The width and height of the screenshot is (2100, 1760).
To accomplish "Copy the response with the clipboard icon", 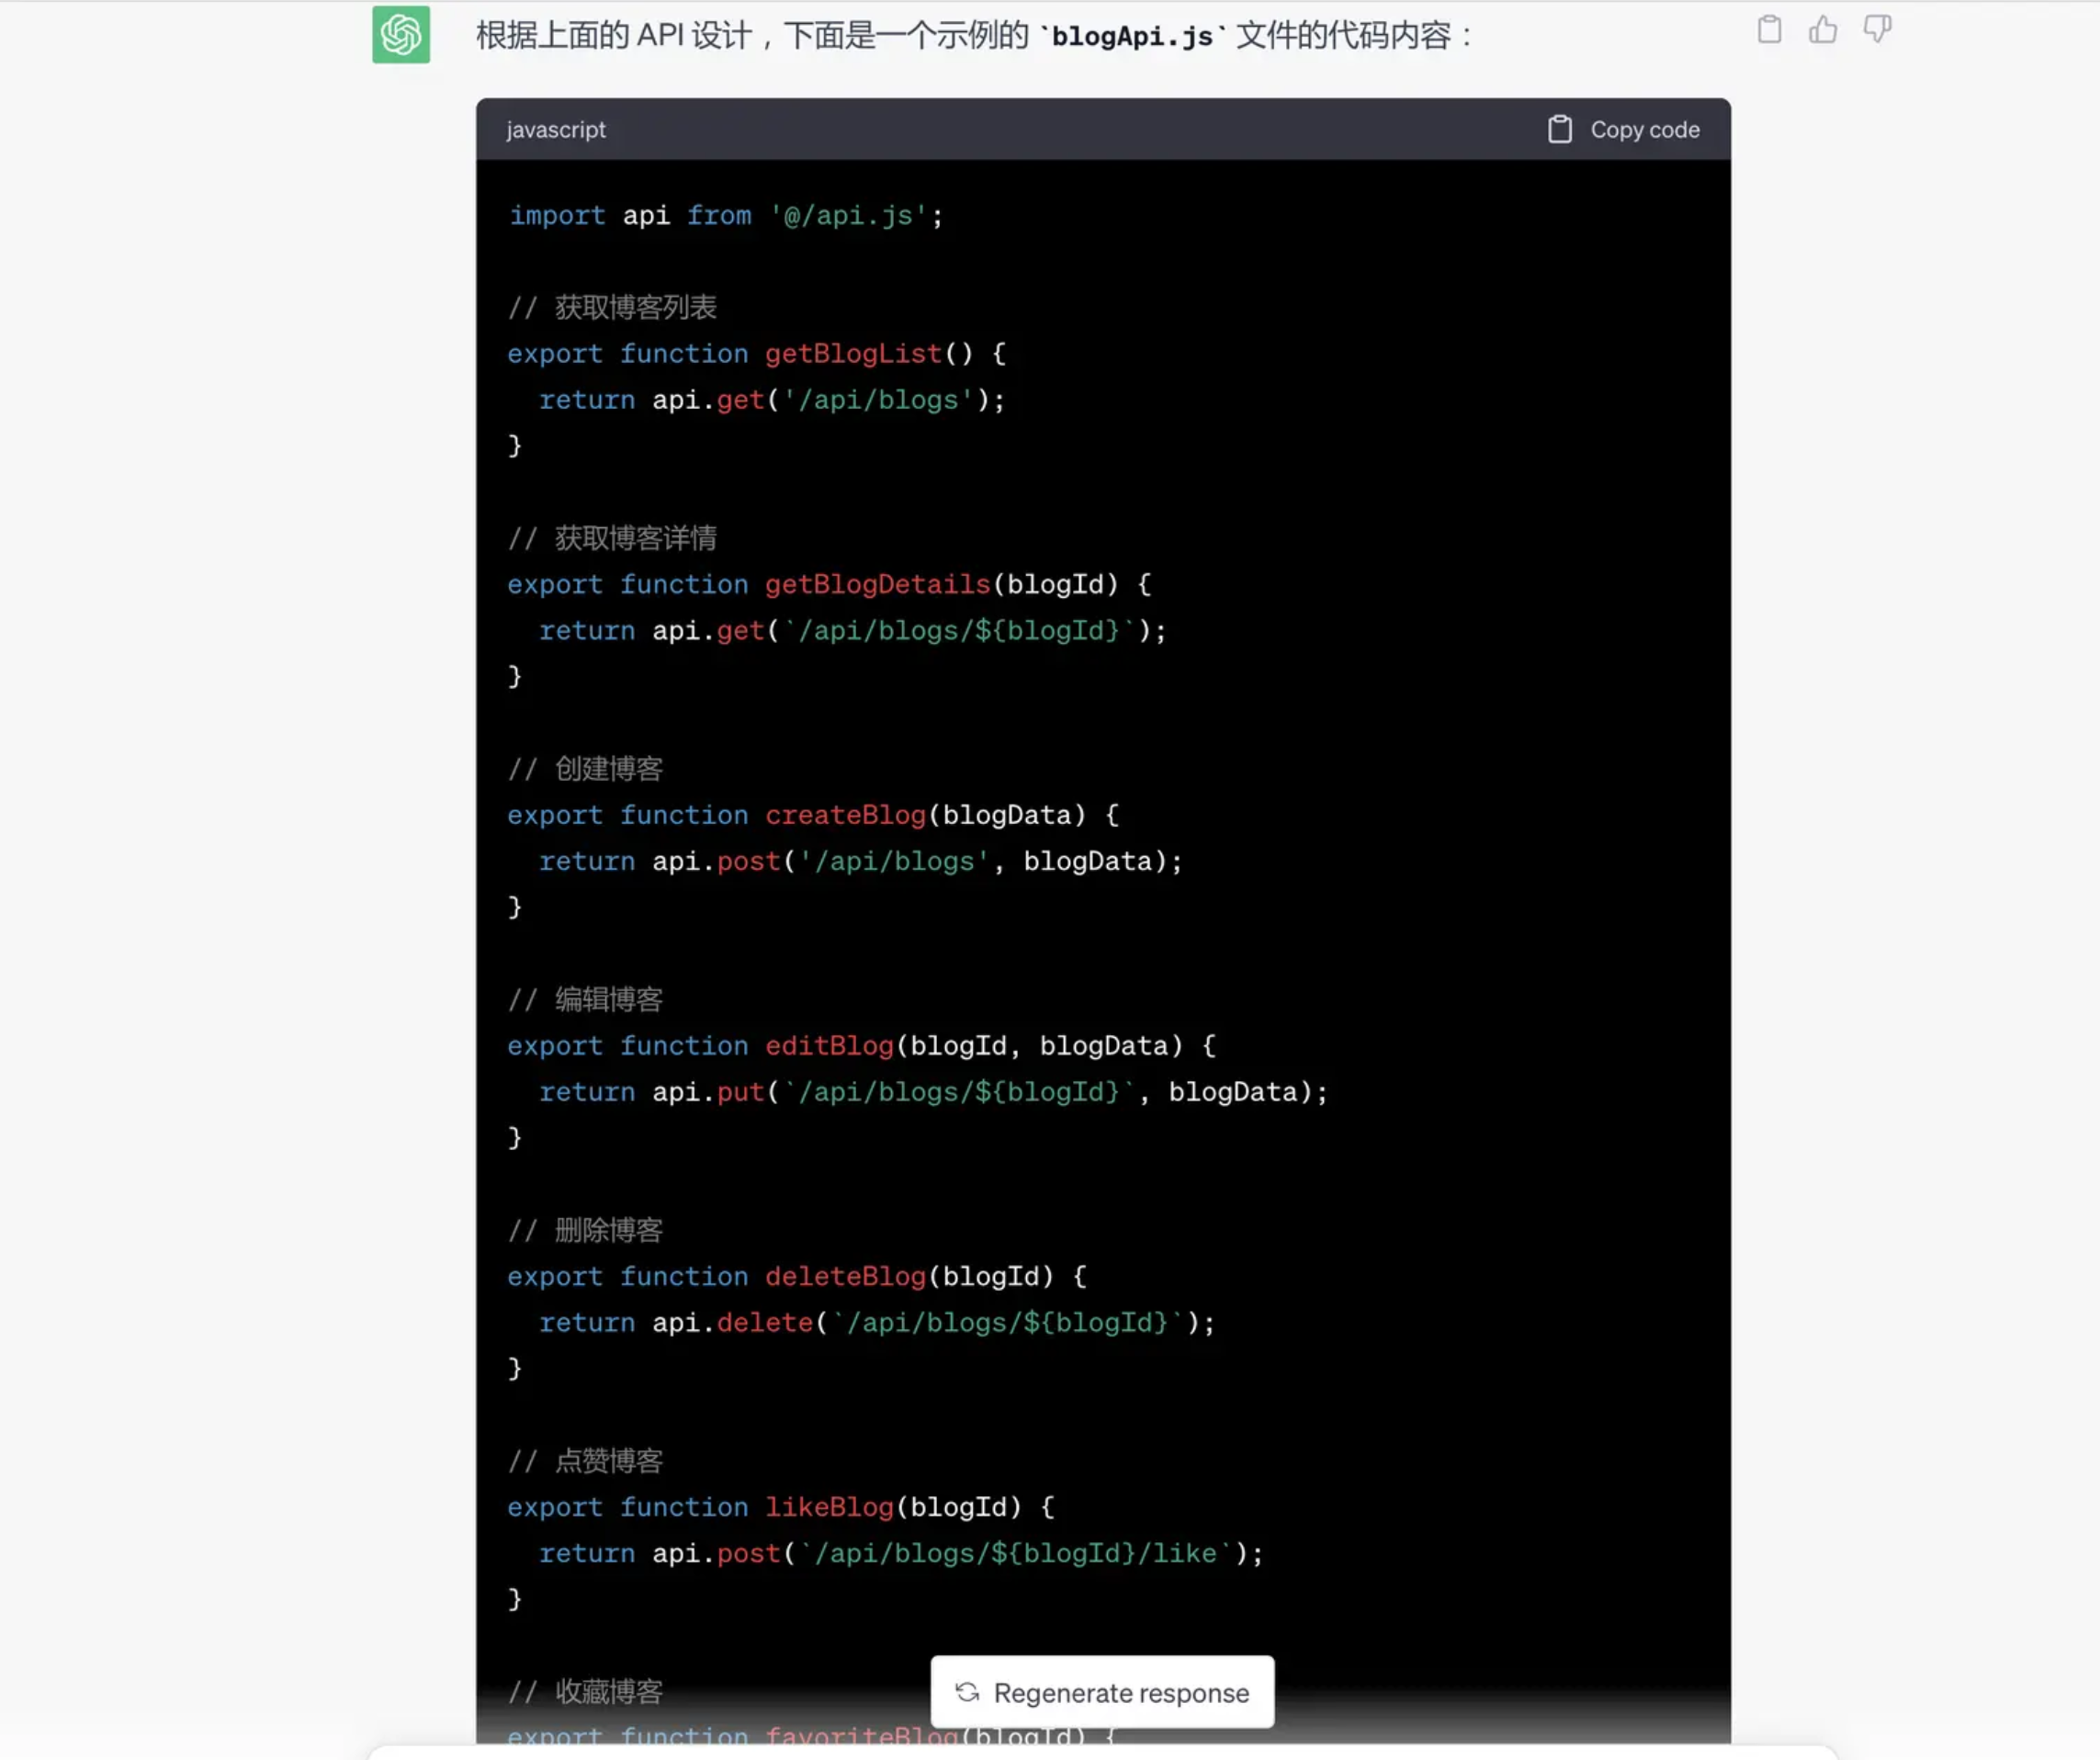I will pos(1769,30).
